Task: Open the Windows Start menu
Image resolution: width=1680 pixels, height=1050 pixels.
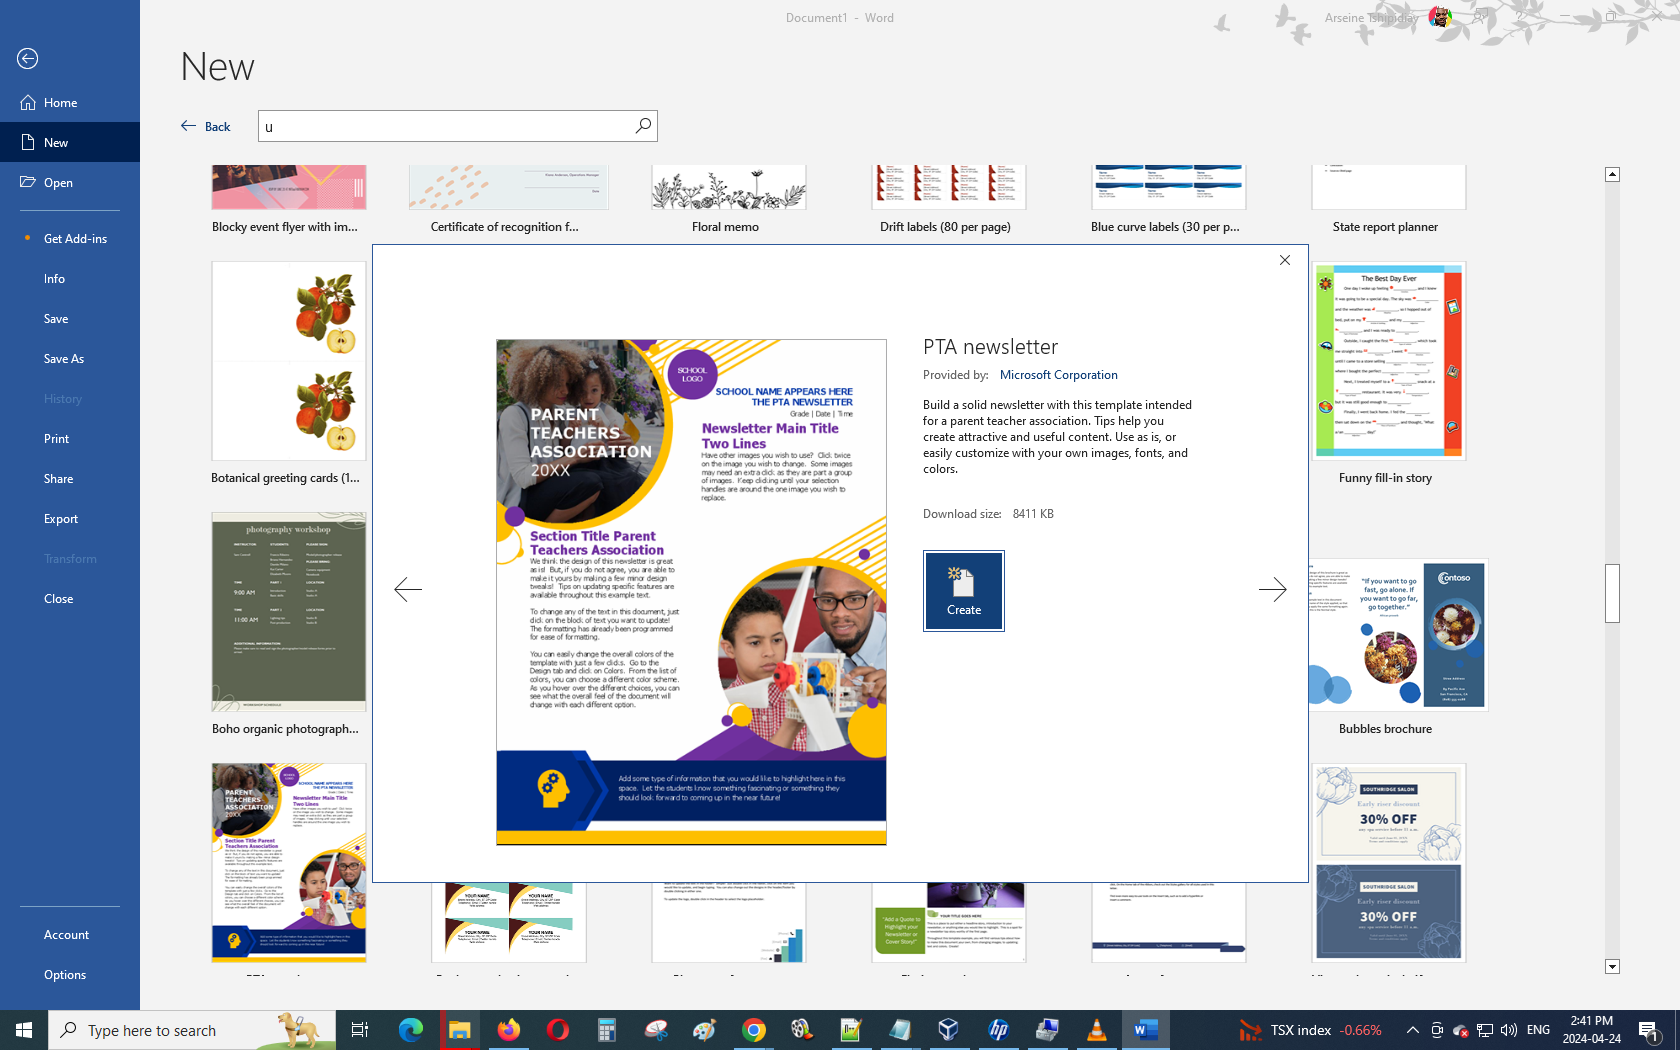Action: point(24,1029)
